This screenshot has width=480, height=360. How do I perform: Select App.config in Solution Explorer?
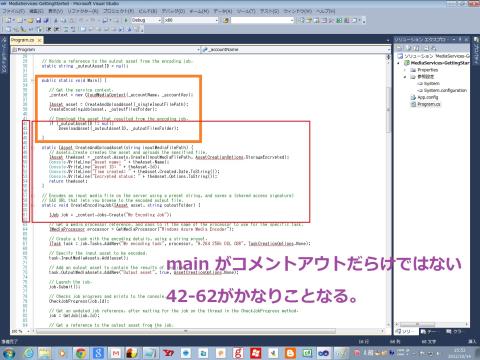[x=424, y=97]
